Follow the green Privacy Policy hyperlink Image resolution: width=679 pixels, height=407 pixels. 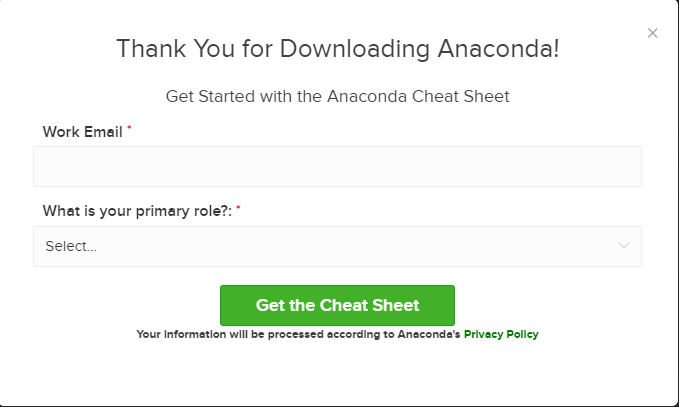coord(501,334)
